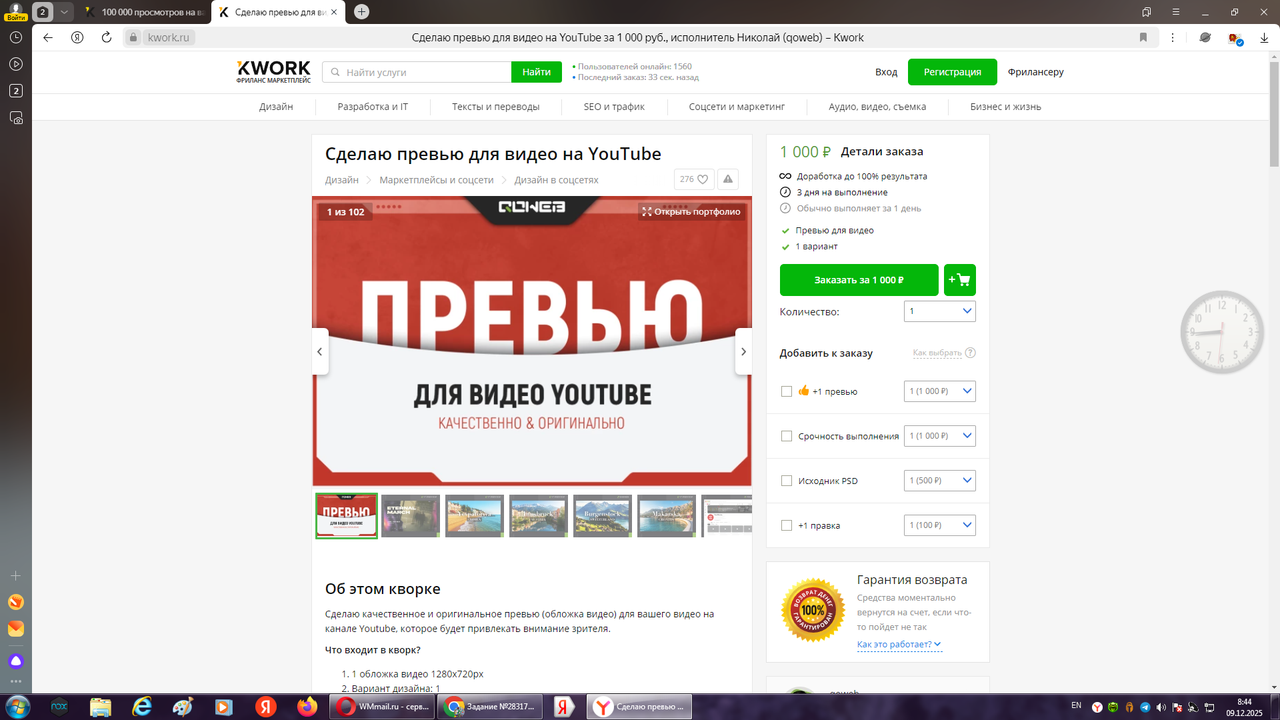
Task: Click the green Найти search button
Action: 536,72
